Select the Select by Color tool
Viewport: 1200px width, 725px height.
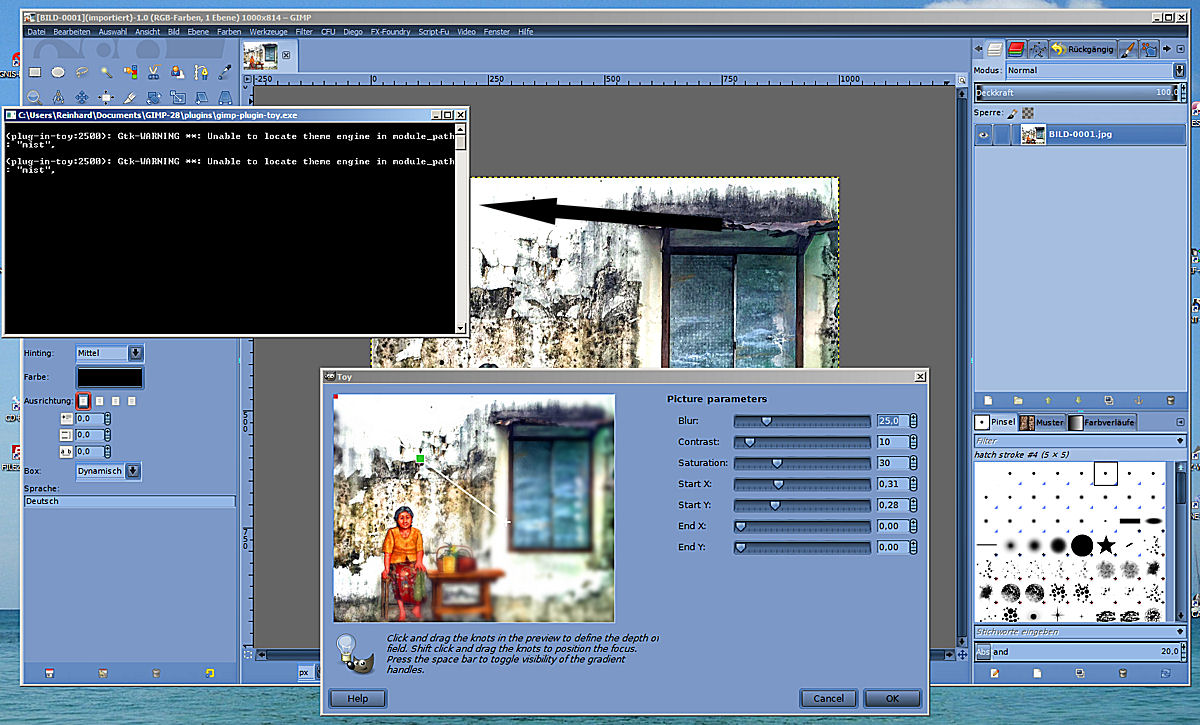pyautogui.click(x=130, y=72)
